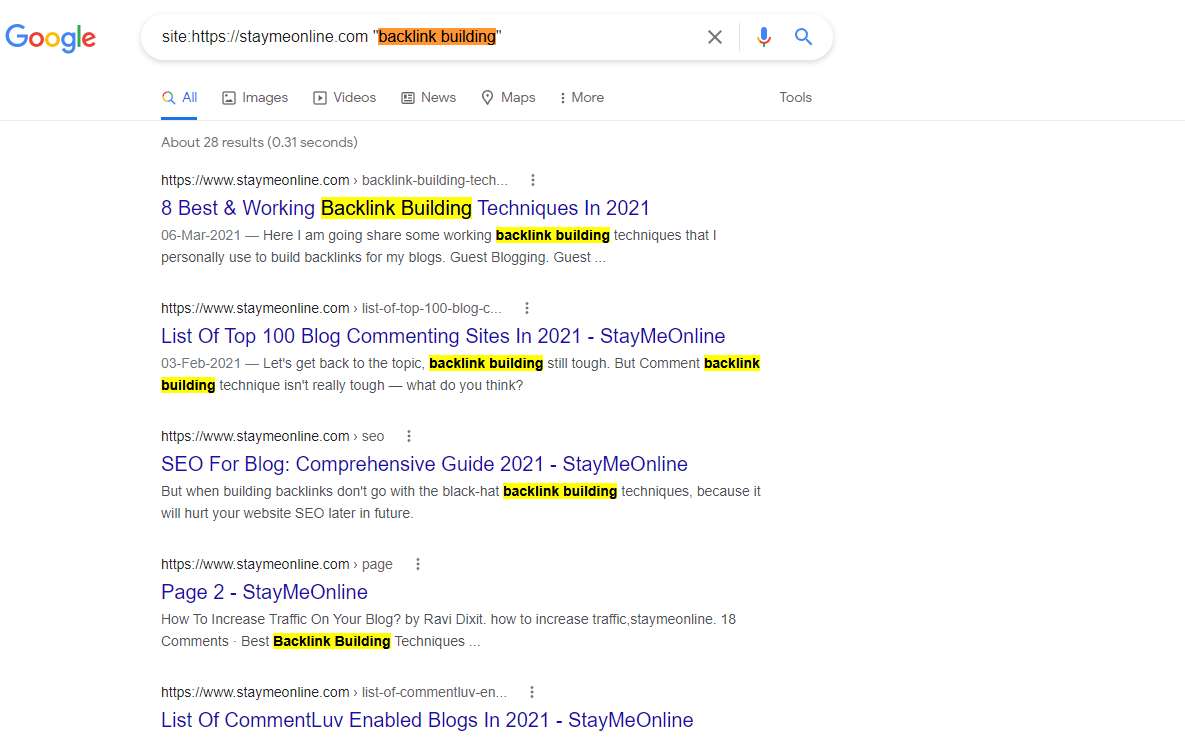1185x739 pixels.
Task: Click the URL breadcrumb ending in backlink-building-tech
Action: [334, 180]
